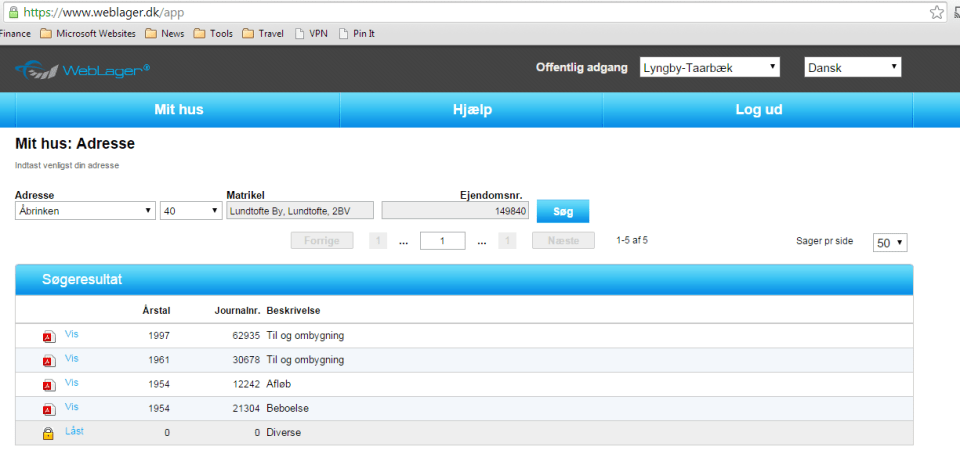The height and width of the screenshot is (472, 960).
Task: Click the Næste pagination button
Action: (563, 241)
